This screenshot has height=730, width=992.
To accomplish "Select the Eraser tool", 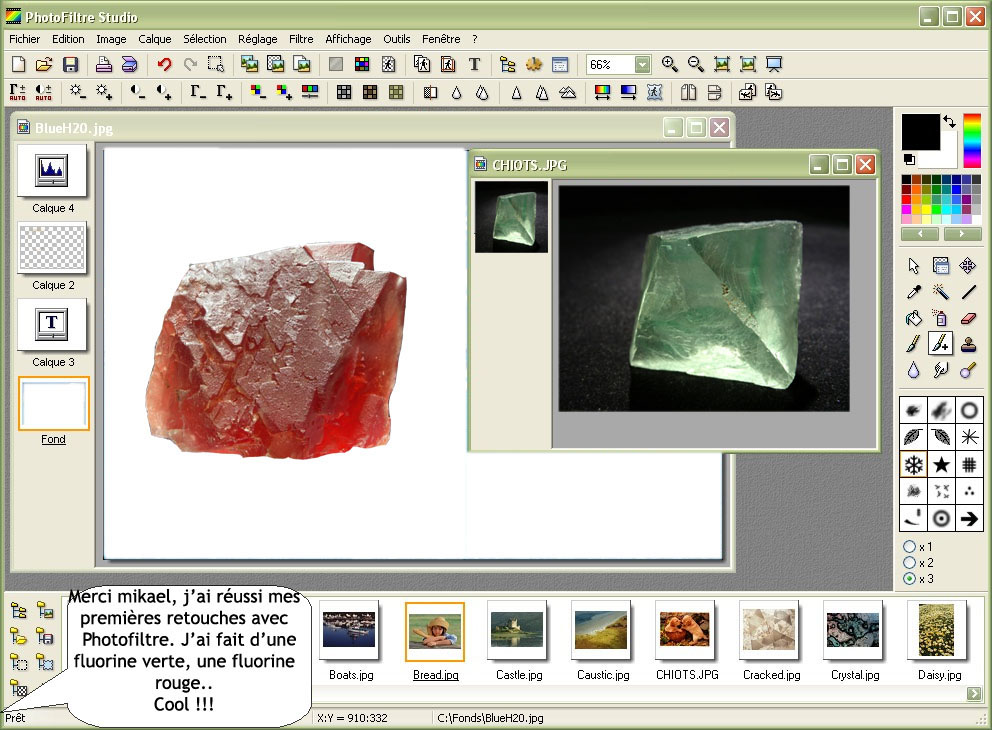I will pyautogui.click(x=967, y=319).
